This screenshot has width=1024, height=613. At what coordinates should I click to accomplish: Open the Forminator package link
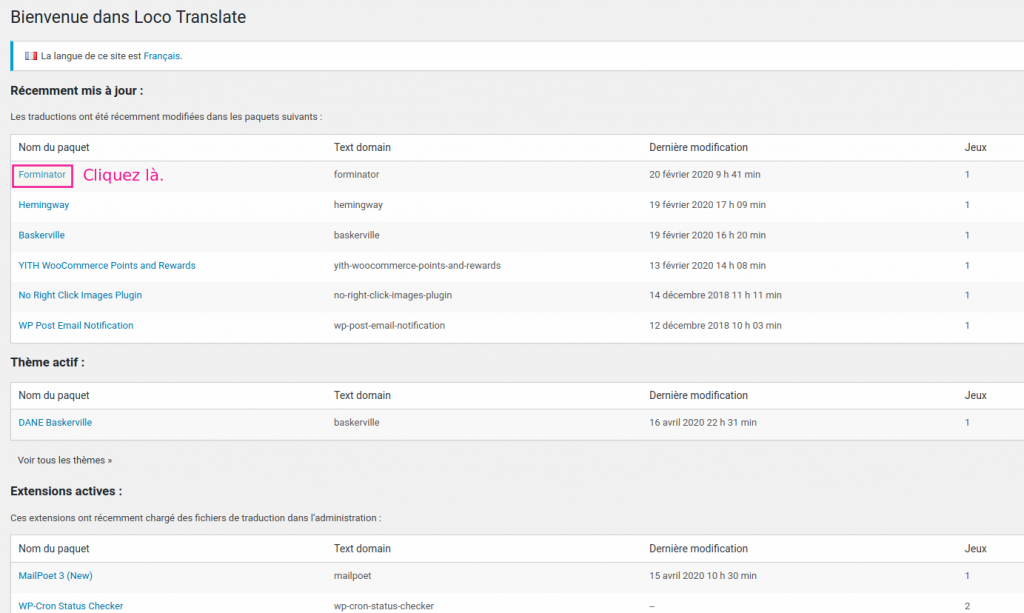[42, 174]
